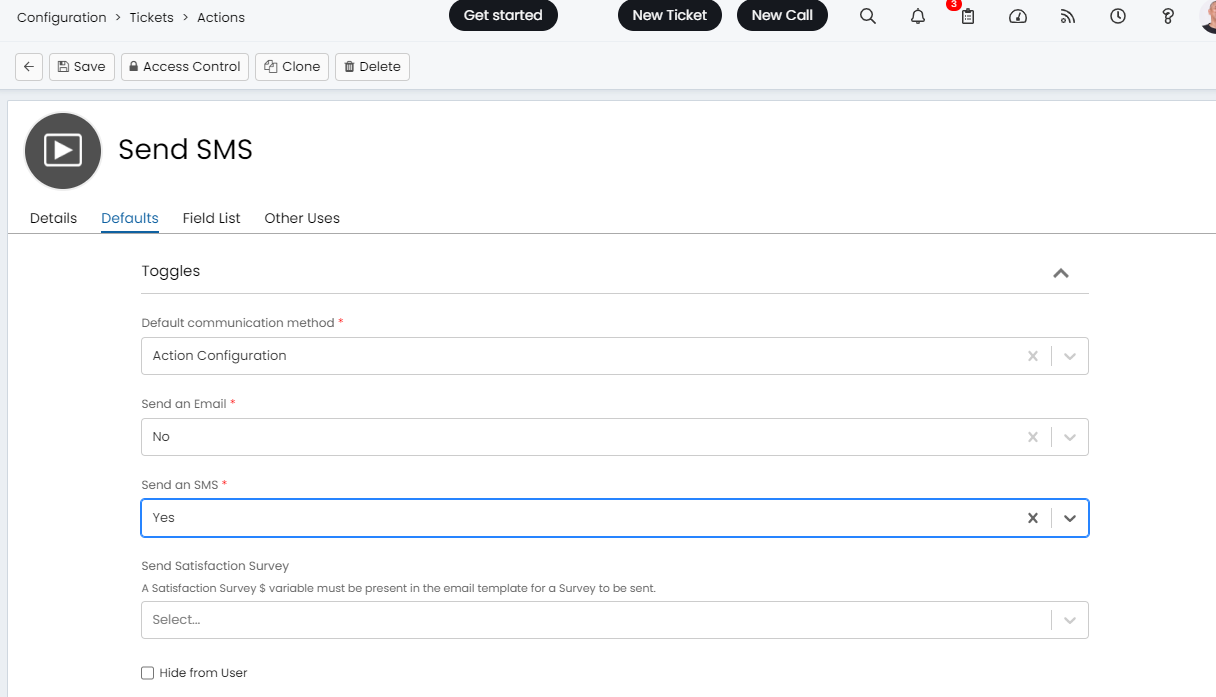Start a New Call
Image resolution: width=1216 pixels, height=697 pixels.
782,16
